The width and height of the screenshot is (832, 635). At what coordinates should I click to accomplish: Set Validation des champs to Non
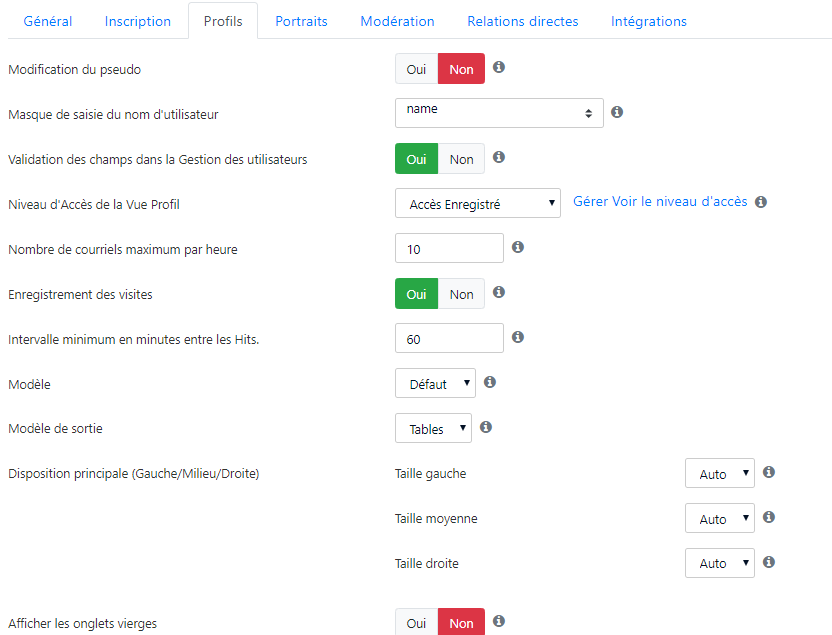click(x=461, y=159)
